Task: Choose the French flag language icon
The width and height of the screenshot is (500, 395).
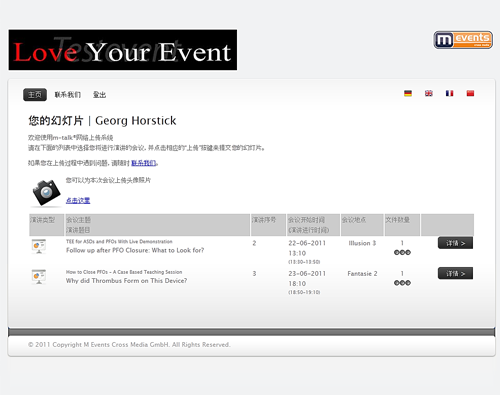Action: [x=449, y=93]
